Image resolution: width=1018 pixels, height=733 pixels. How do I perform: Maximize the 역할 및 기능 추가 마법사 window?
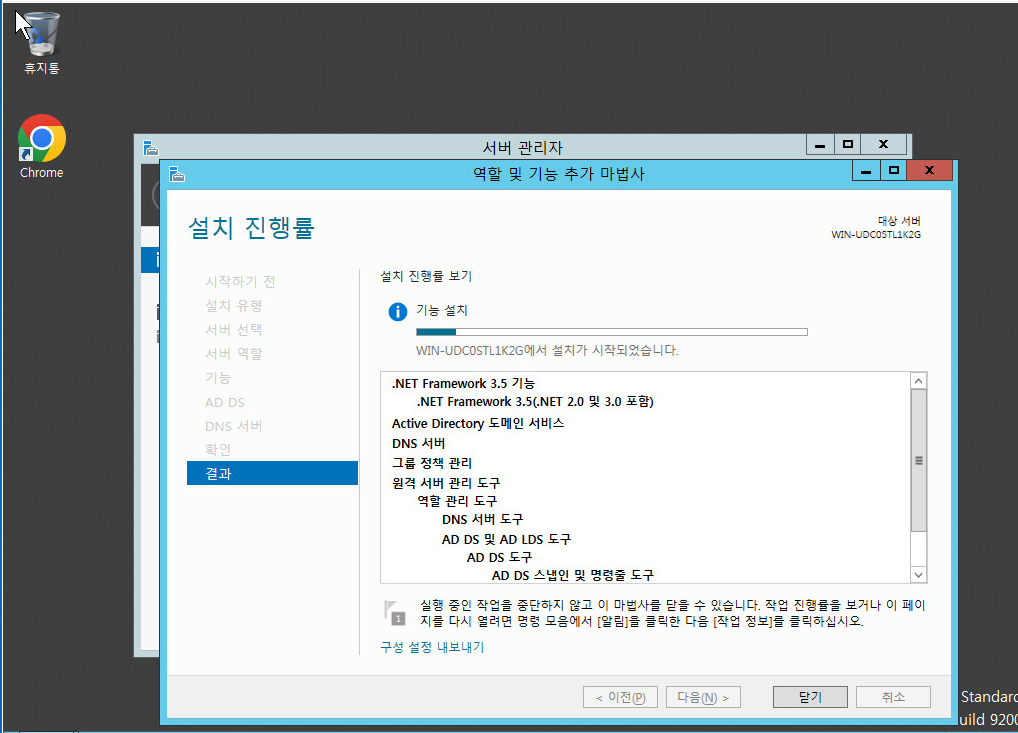point(894,171)
